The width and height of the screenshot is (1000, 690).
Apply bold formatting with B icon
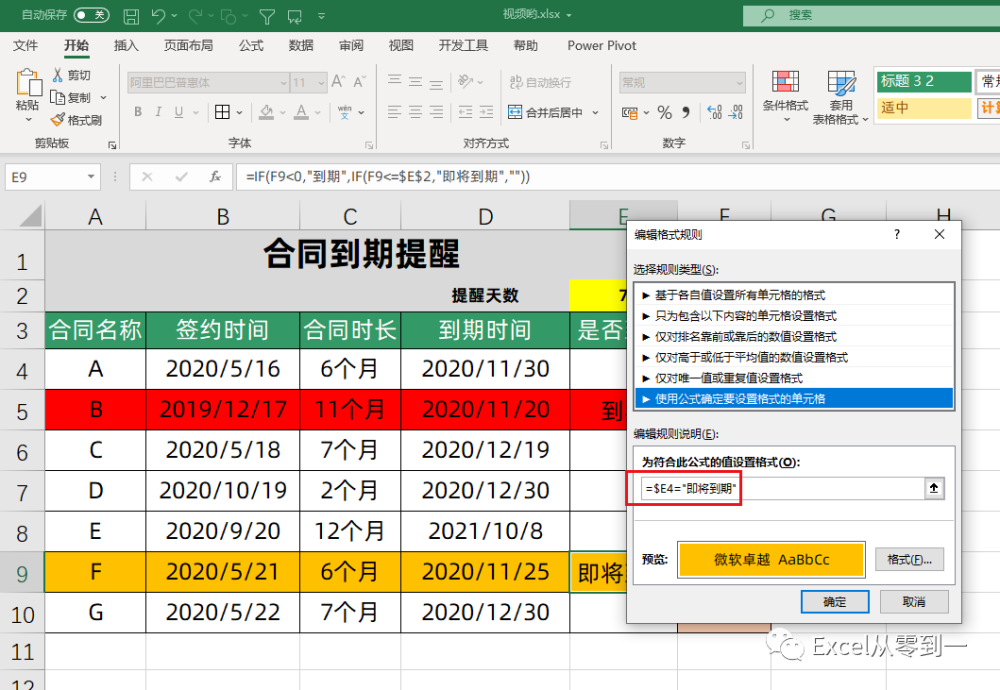click(x=138, y=112)
